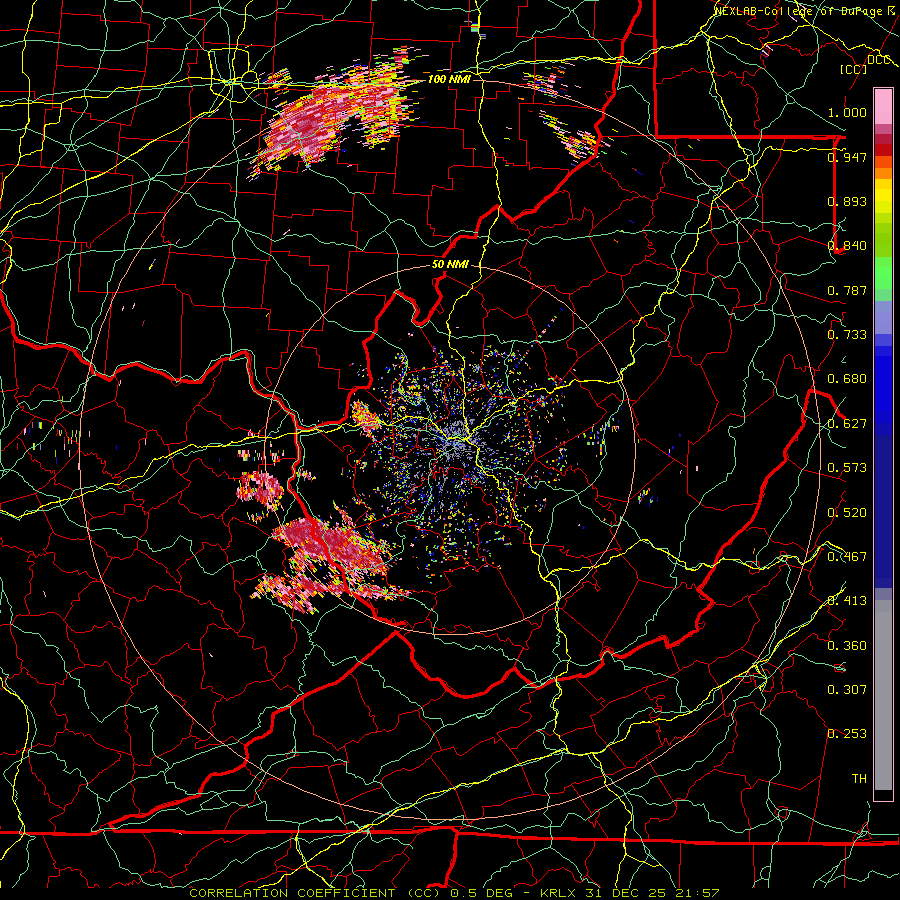Click the 1.000 value on color scale
Screen dimensions: 900x900
pos(847,112)
